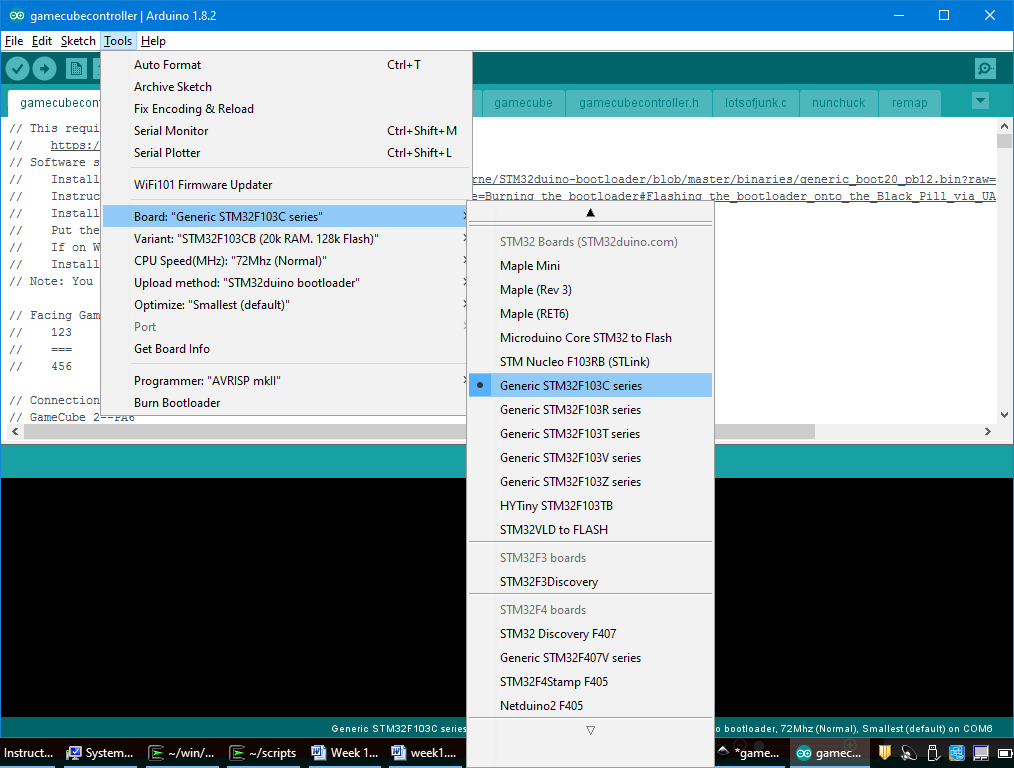
Task: Open the ~/scripts terminal taskbar item
Action: [264, 752]
